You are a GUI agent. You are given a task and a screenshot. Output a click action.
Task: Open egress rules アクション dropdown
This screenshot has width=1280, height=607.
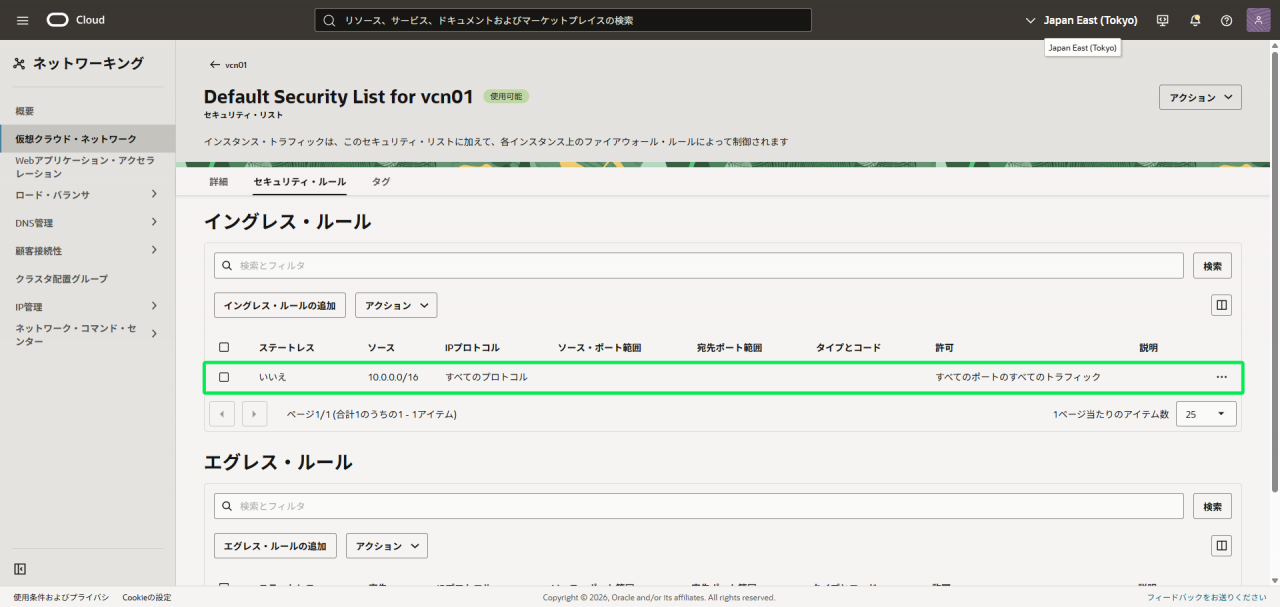pos(387,546)
